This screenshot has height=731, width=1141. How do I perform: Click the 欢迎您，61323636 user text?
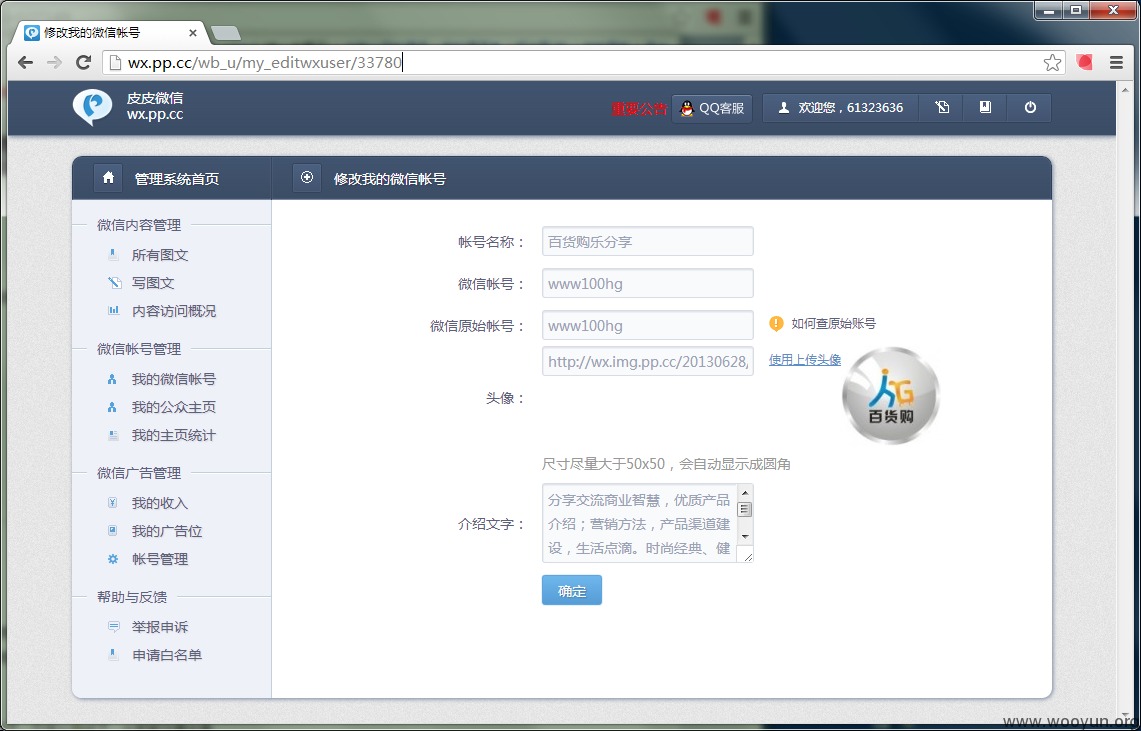click(851, 108)
